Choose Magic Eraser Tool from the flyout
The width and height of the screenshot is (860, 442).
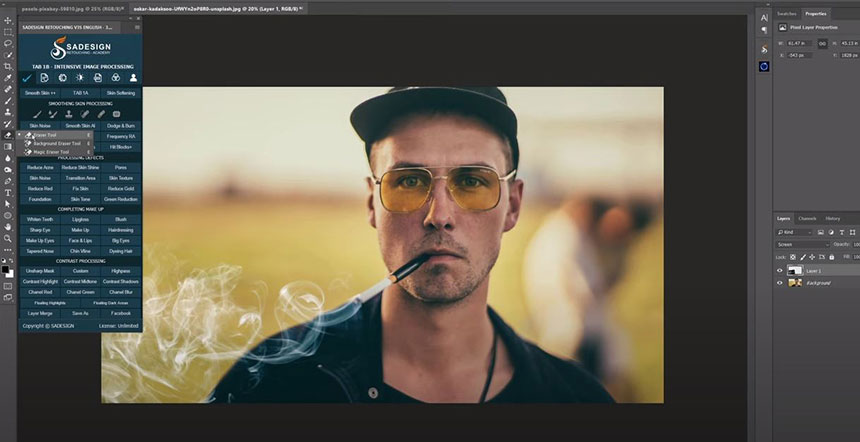click(x=52, y=152)
